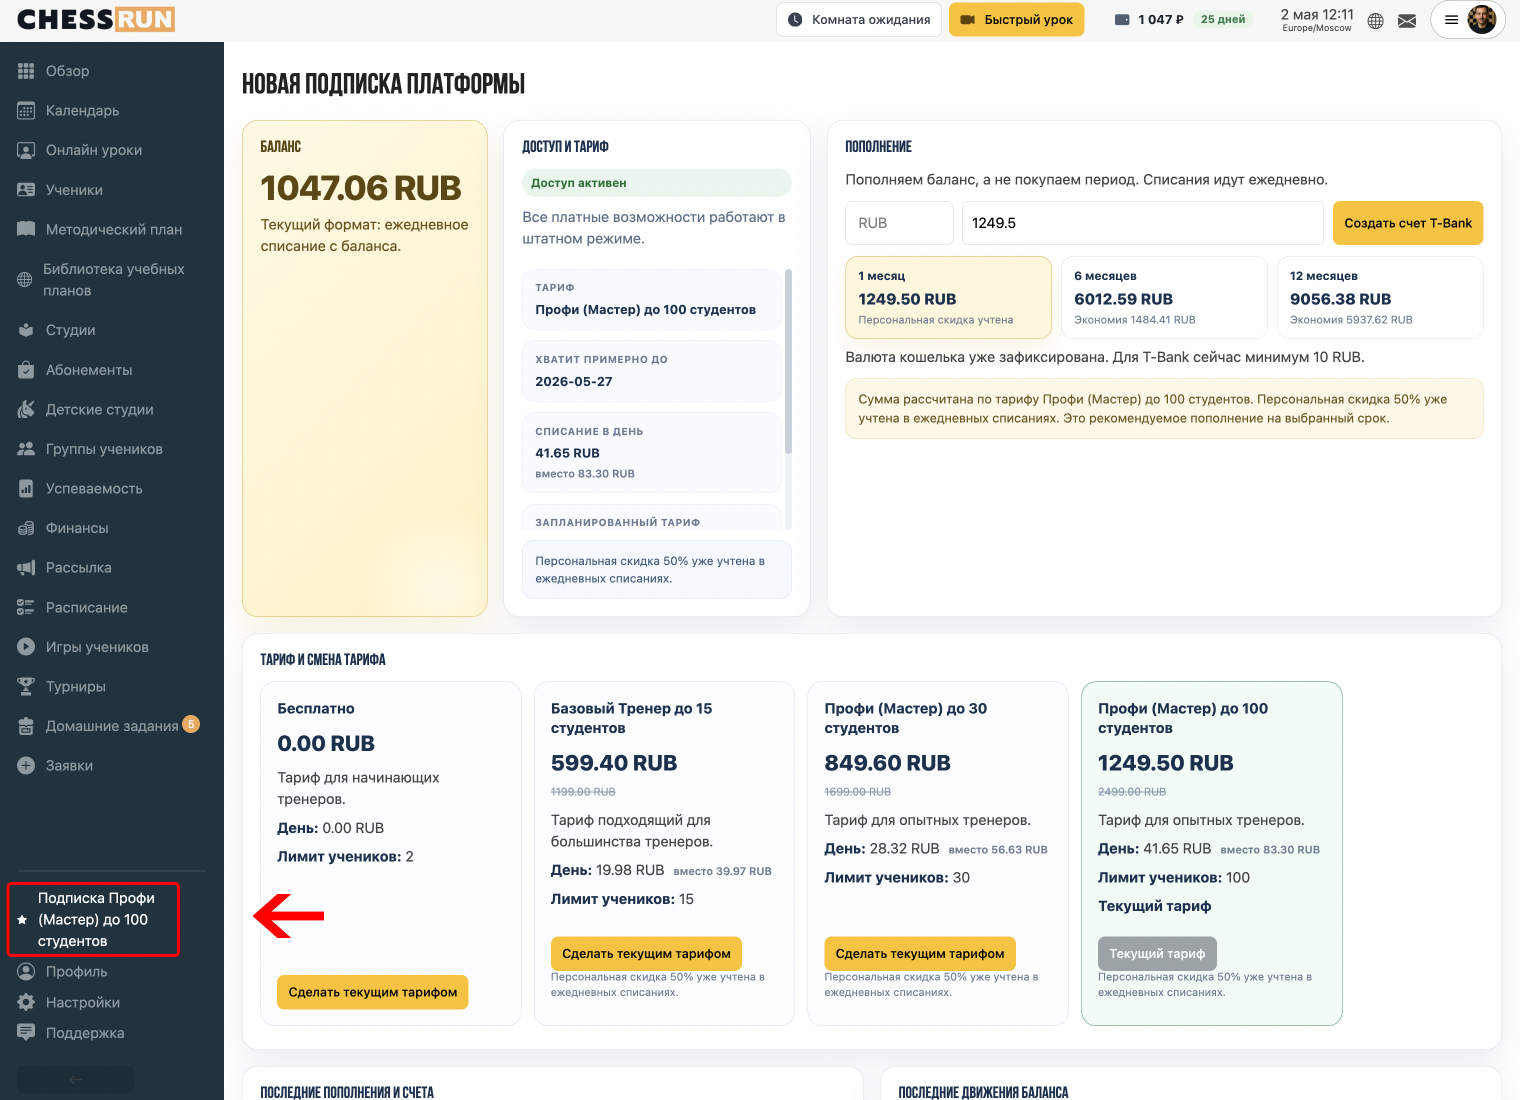Open the mail envelope icon in header

(1407, 21)
